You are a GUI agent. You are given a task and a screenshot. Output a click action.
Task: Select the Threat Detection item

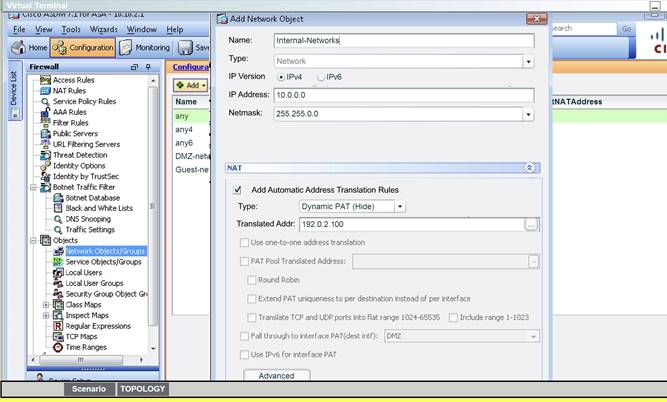[79, 155]
